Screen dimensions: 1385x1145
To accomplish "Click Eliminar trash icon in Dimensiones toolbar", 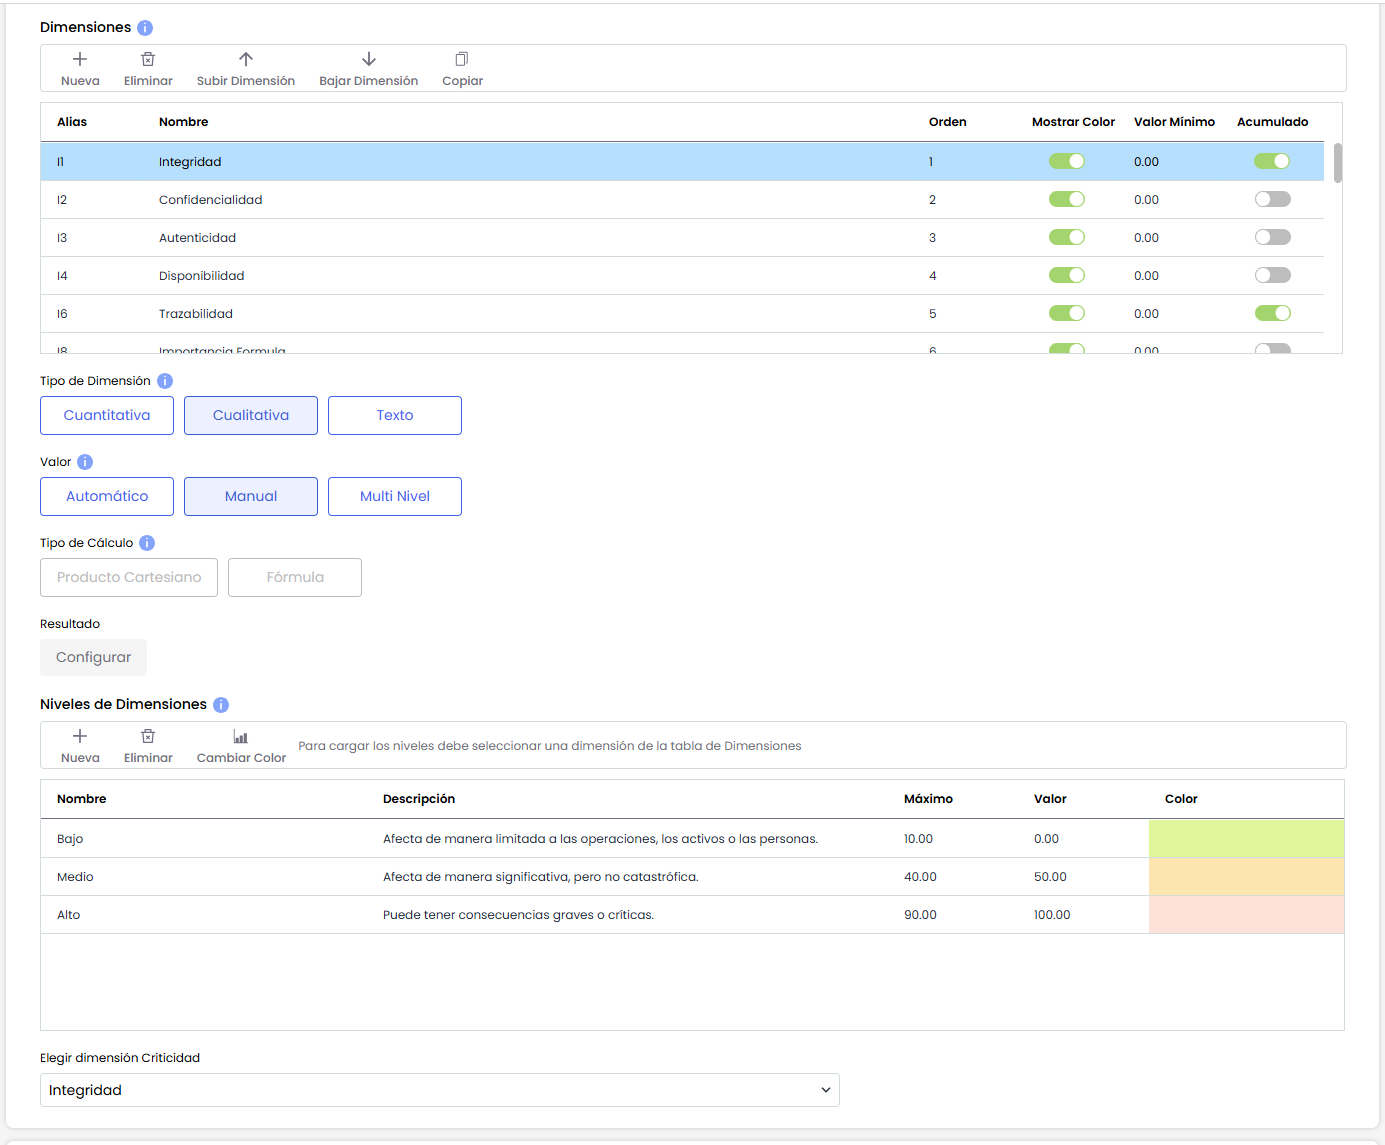I will 148,60.
